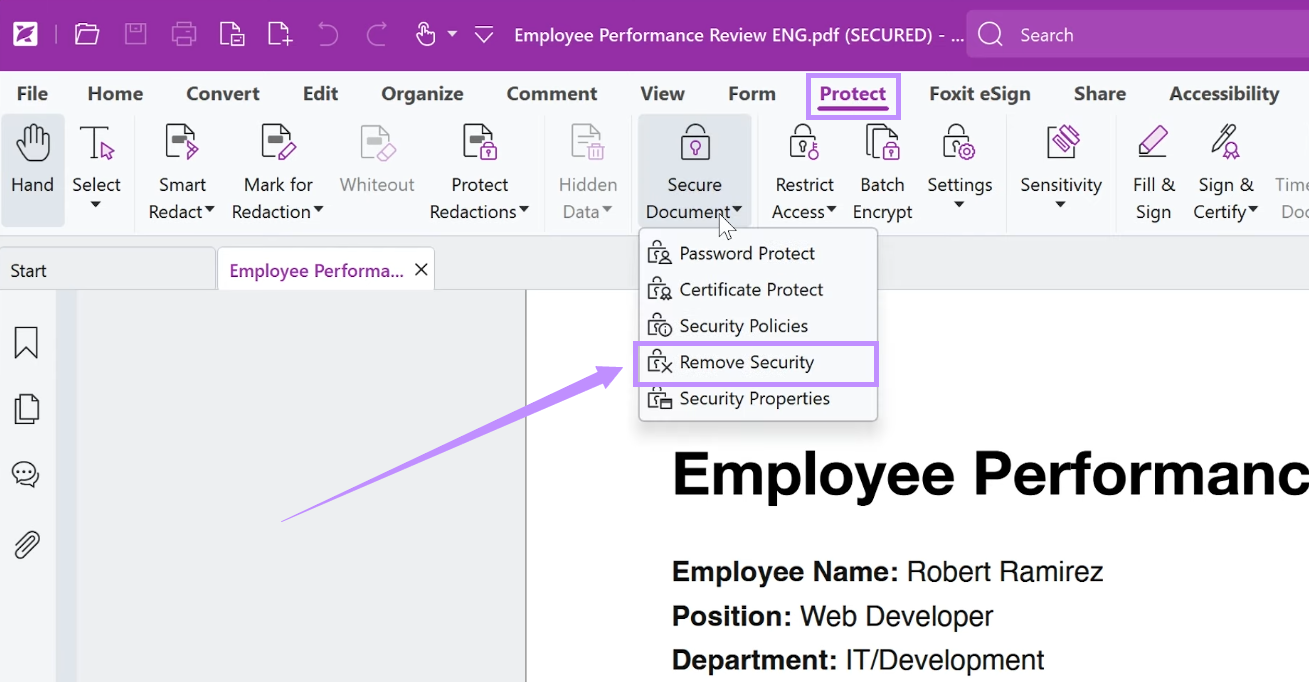Viewport: 1309px width, 682px height.
Task: Click the Print icon in title bar
Action: (x=184, y=35)
